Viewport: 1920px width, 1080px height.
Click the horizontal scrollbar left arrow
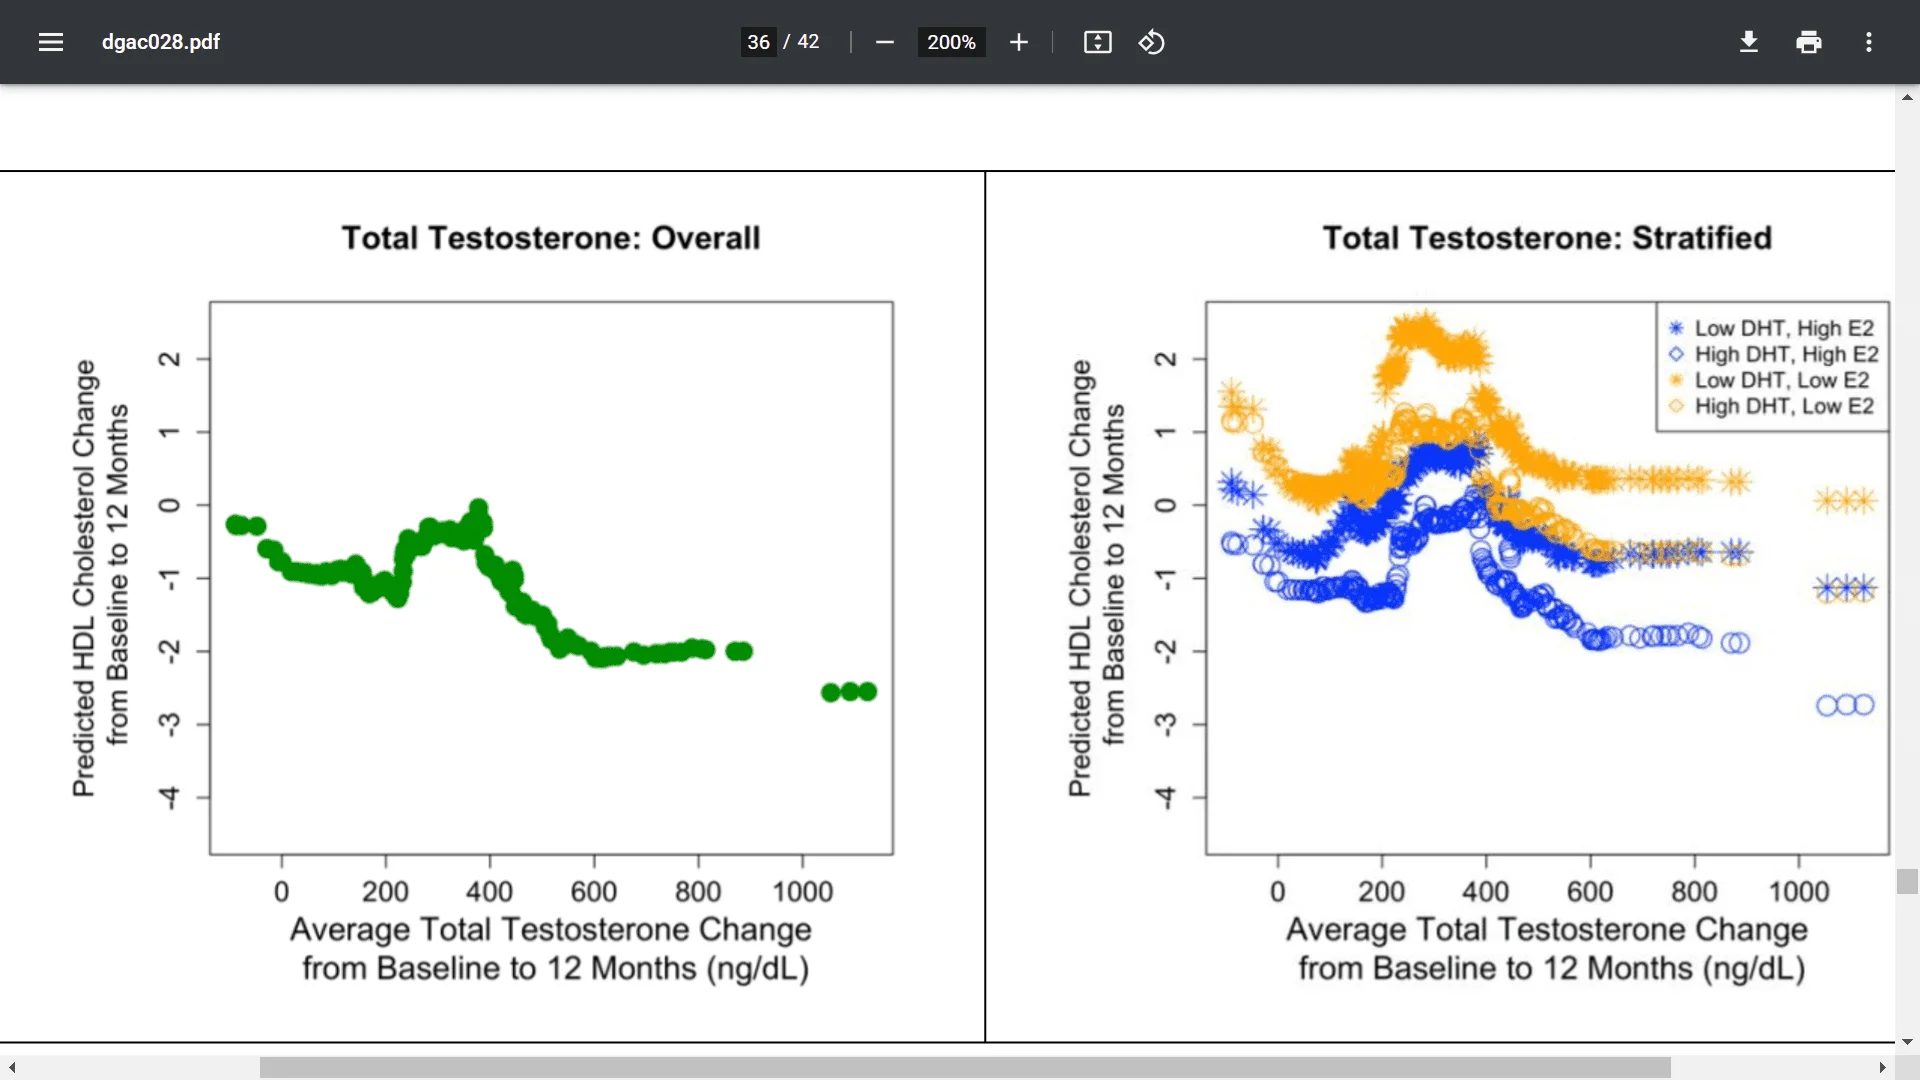point(12,1068)
